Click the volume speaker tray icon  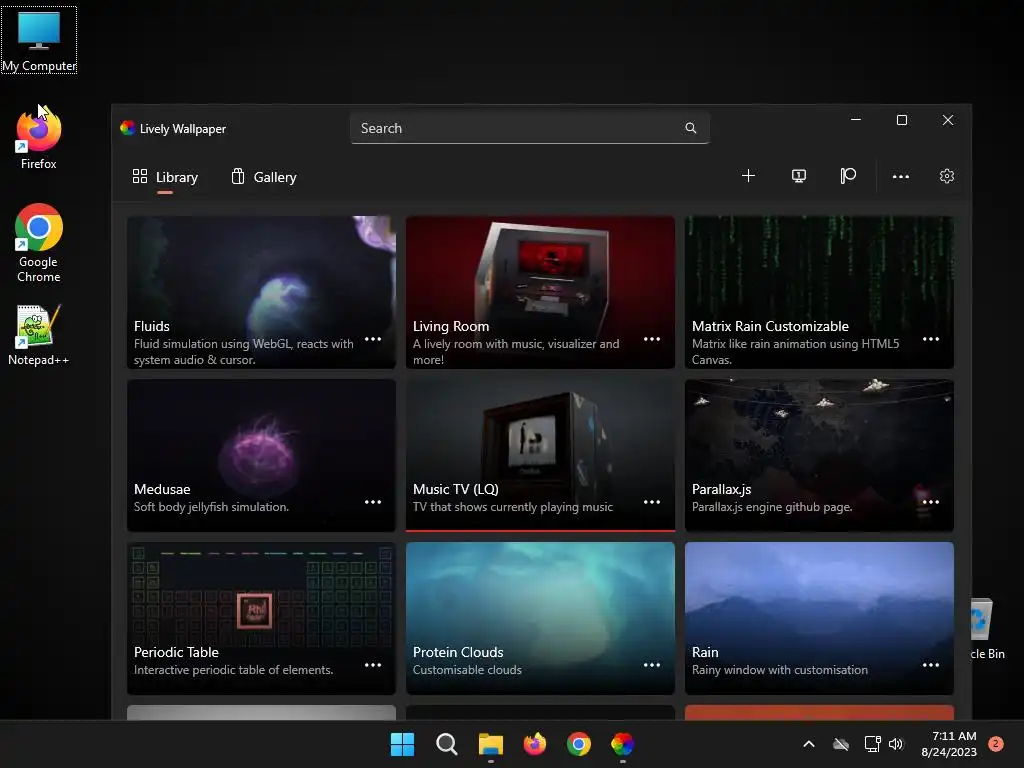[896, 744]
